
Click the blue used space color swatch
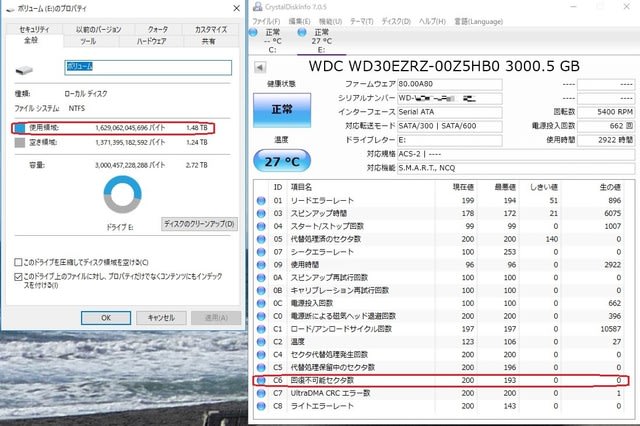tap(20, 128)
